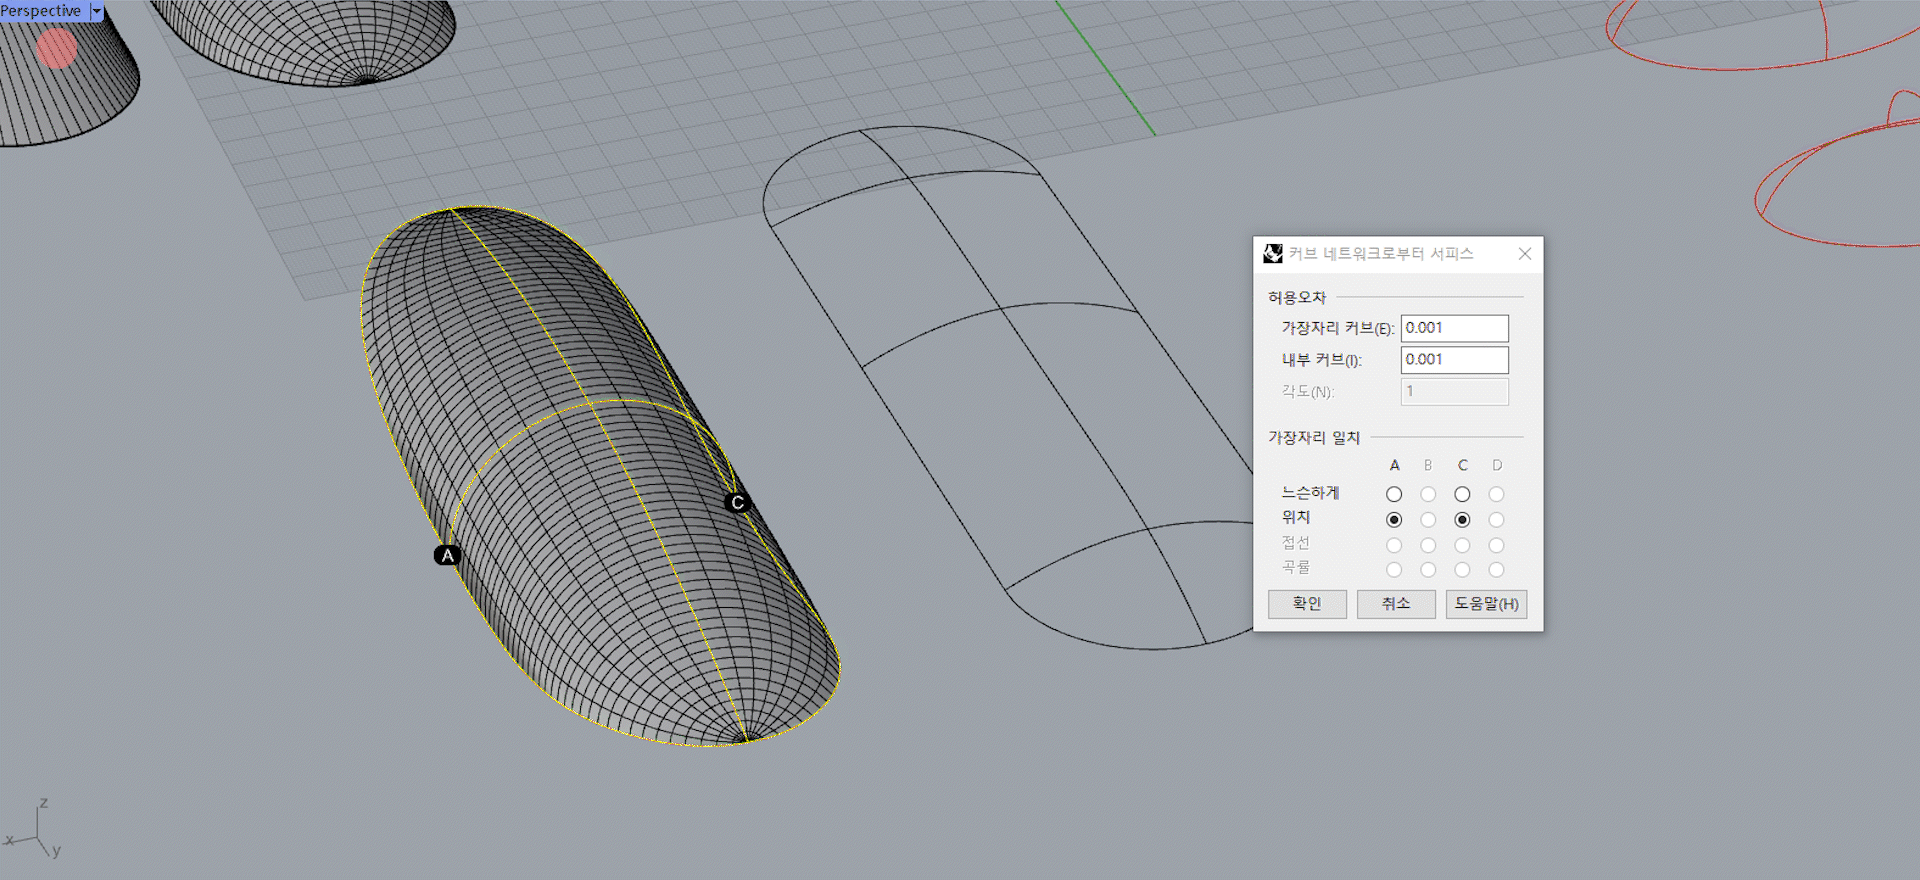Select 위치 radio for edge C

[x=1462, y=520]
